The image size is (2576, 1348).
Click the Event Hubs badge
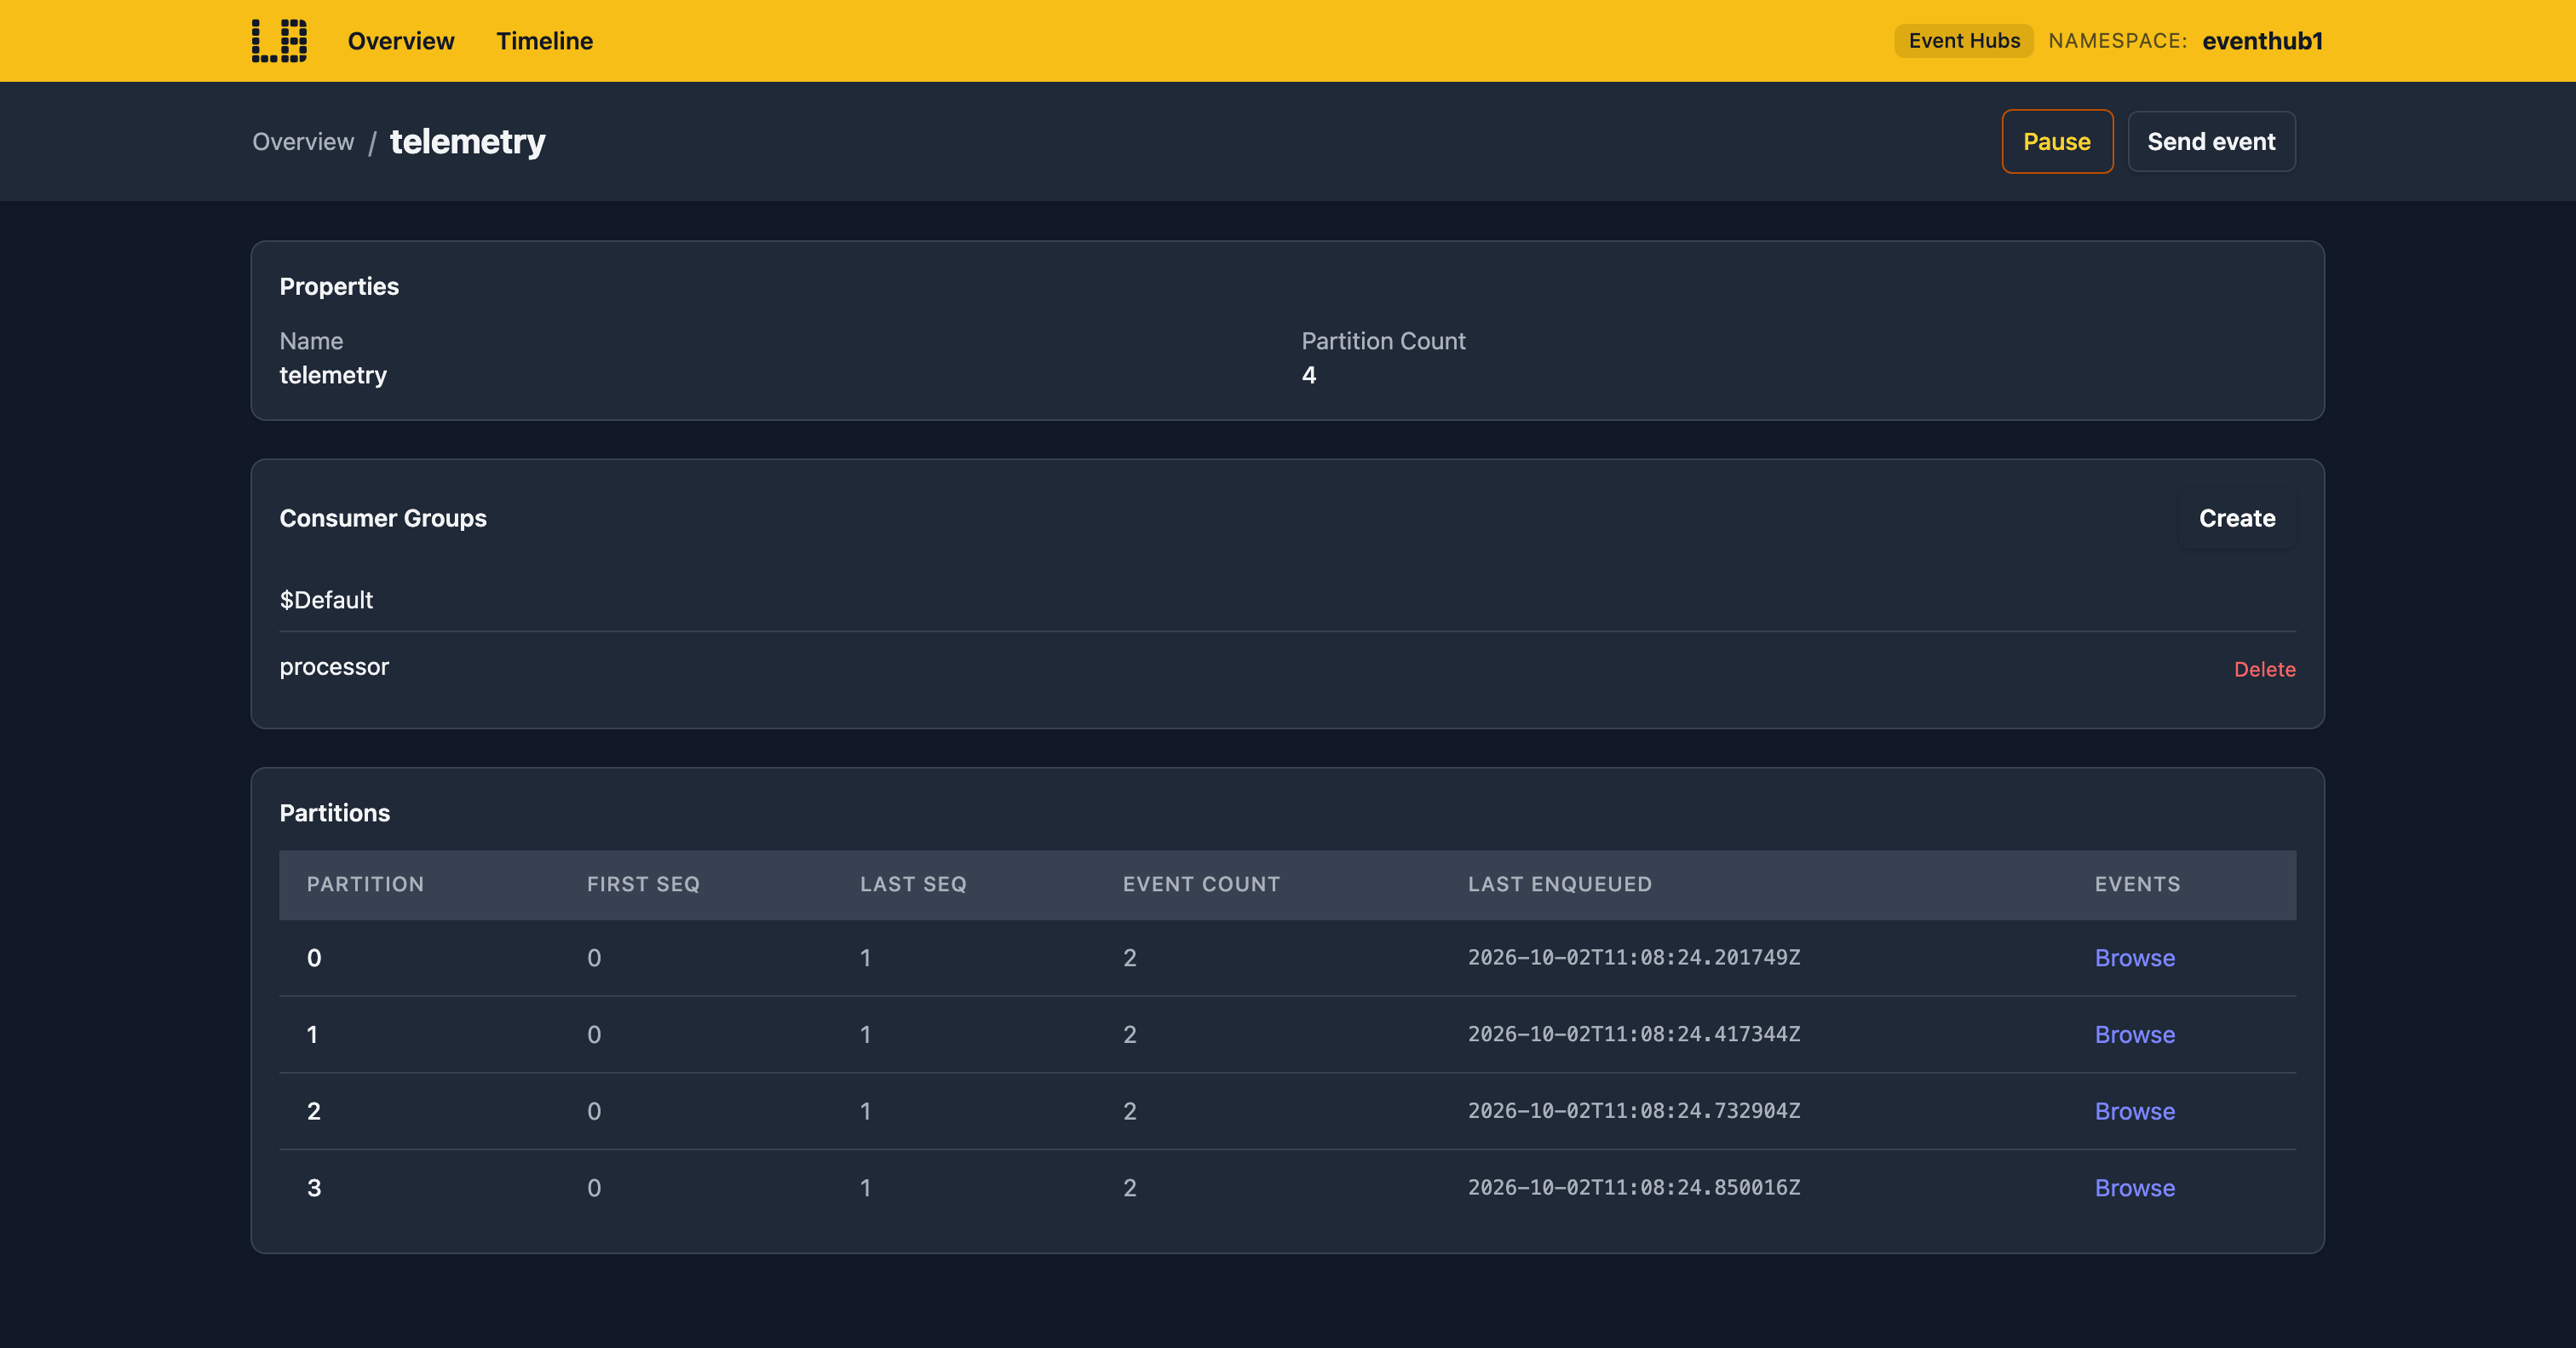point(1963,41)
